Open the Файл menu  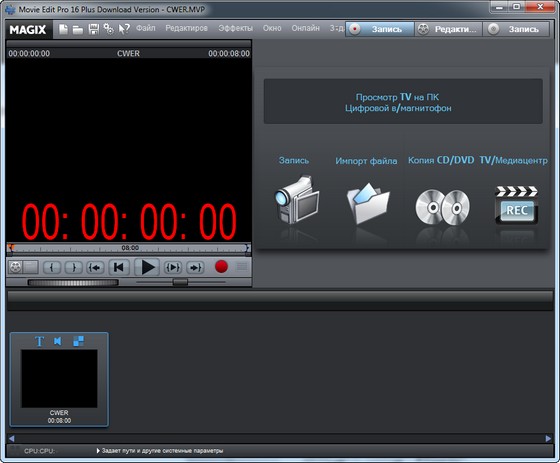pyautogui.click(x=145, y=28)
